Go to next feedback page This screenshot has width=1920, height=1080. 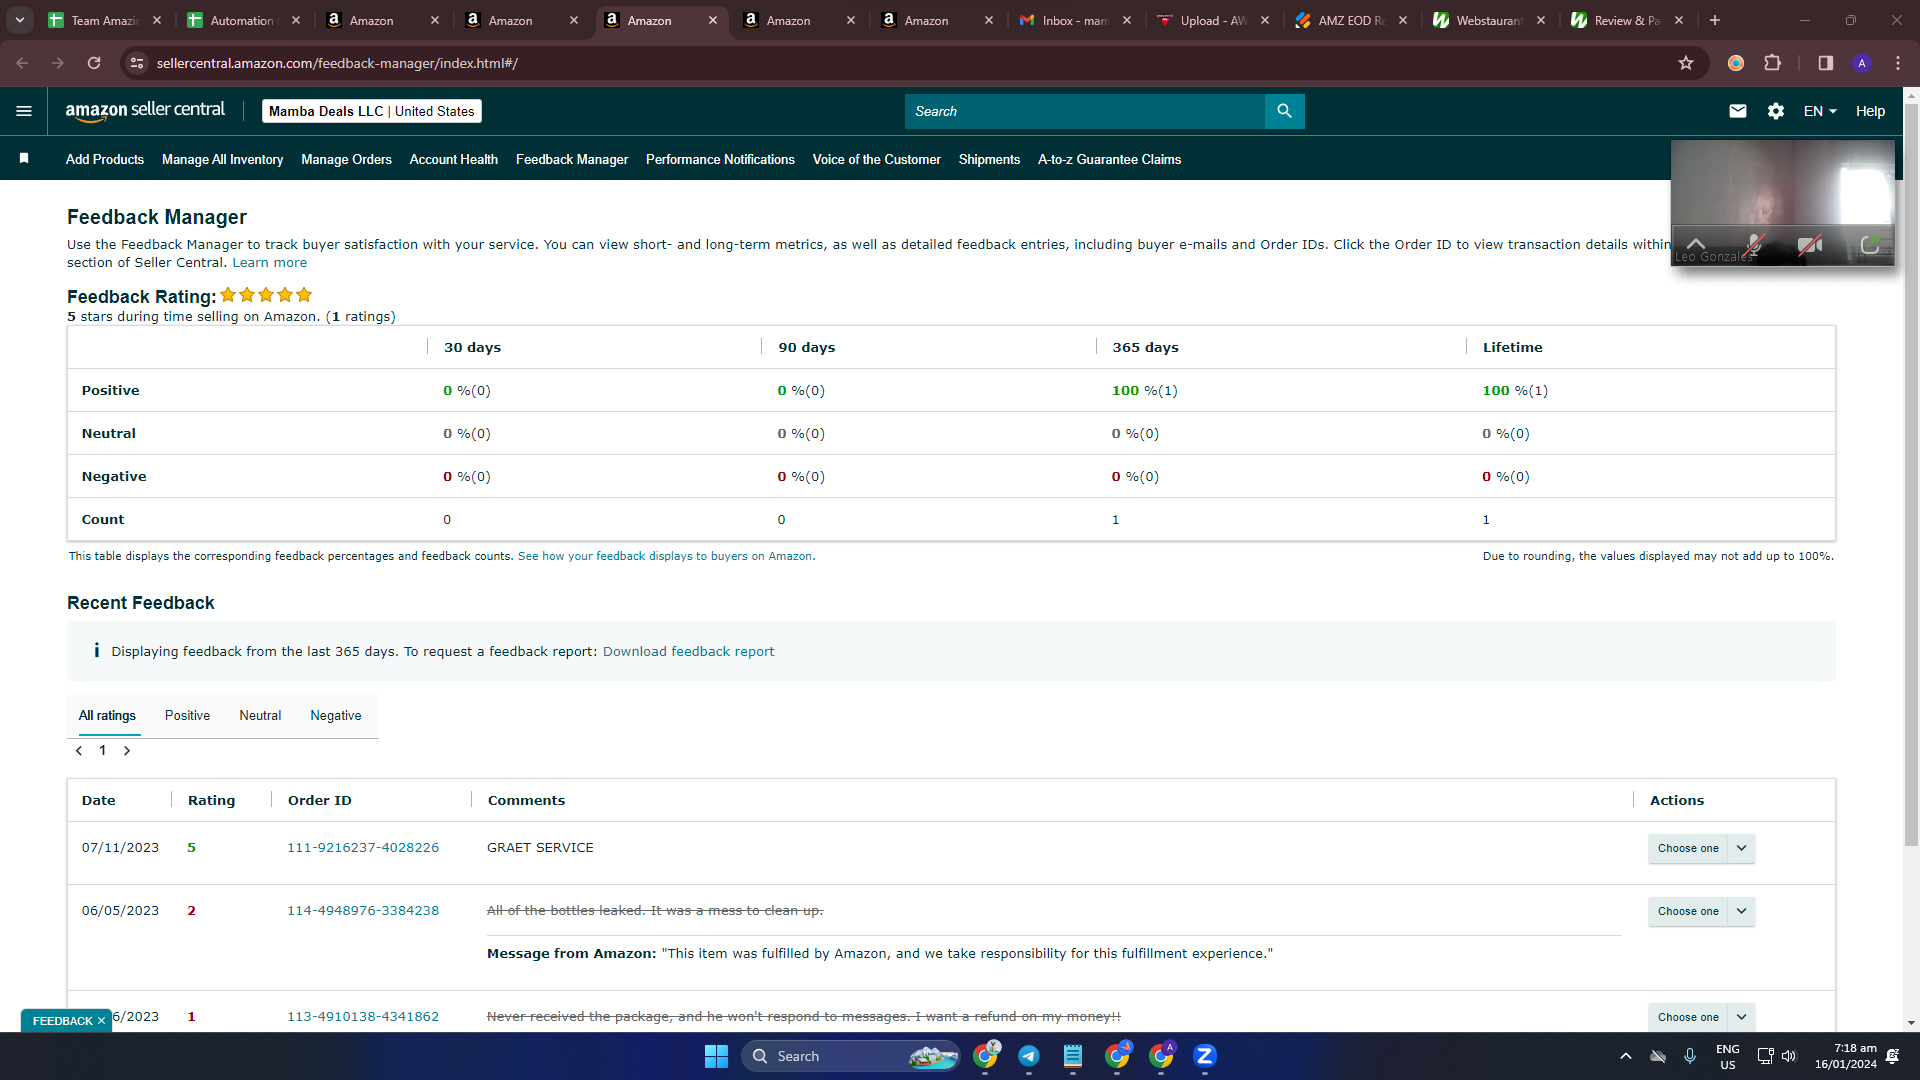pyautogui.click(x=127, y=751)
